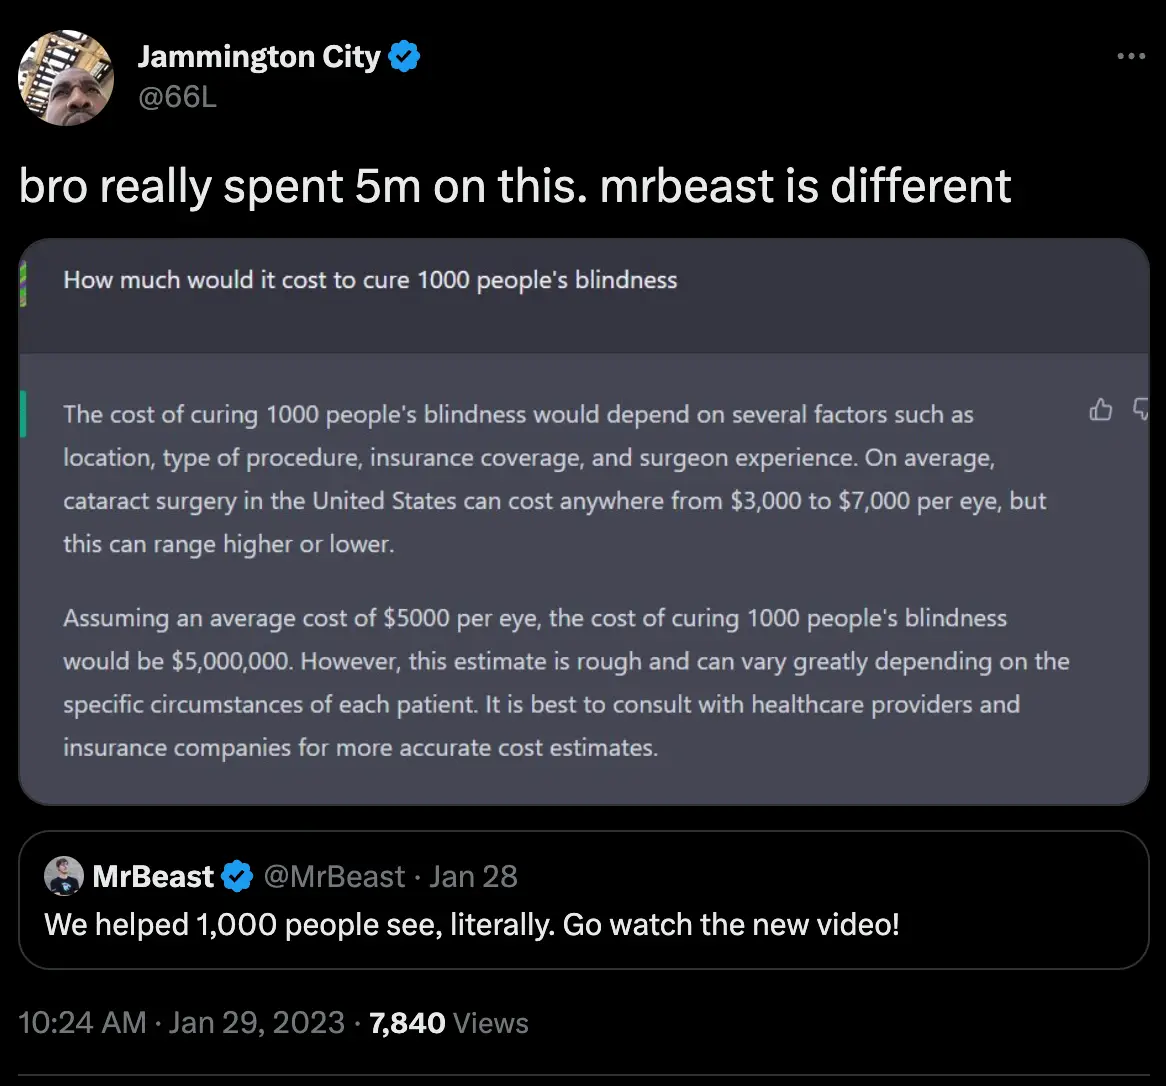Open Jammington City's profile avatar
Screen dimensions: 1166x1086
pos(65,77)
